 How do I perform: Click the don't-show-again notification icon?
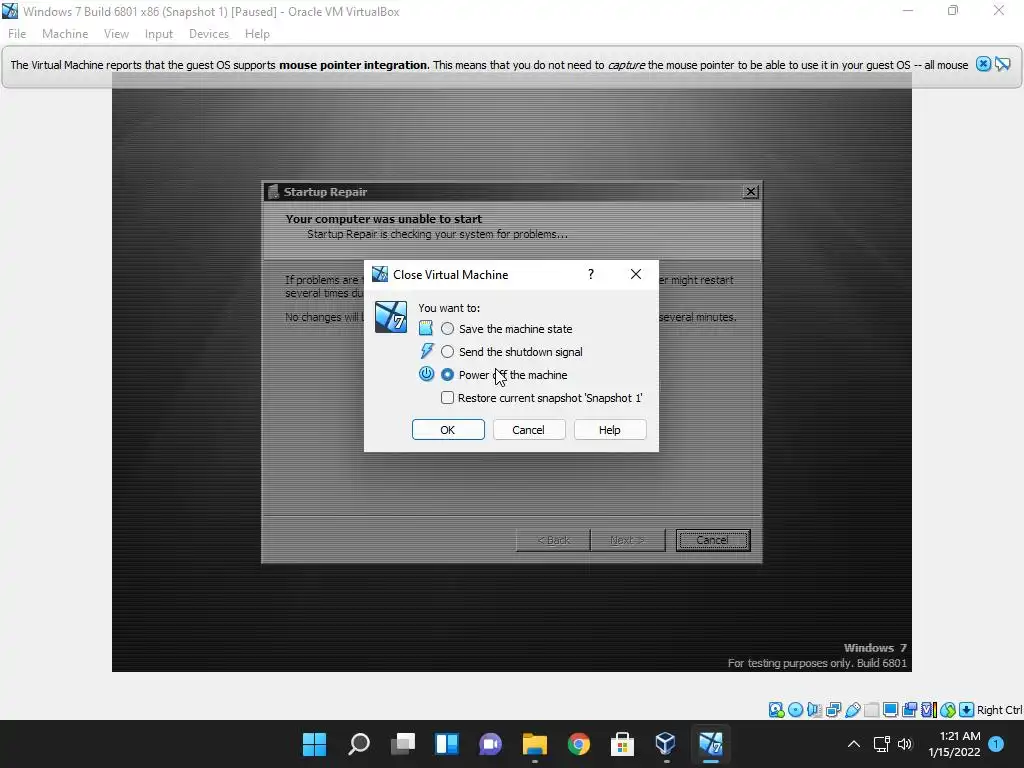(1003, 64)
